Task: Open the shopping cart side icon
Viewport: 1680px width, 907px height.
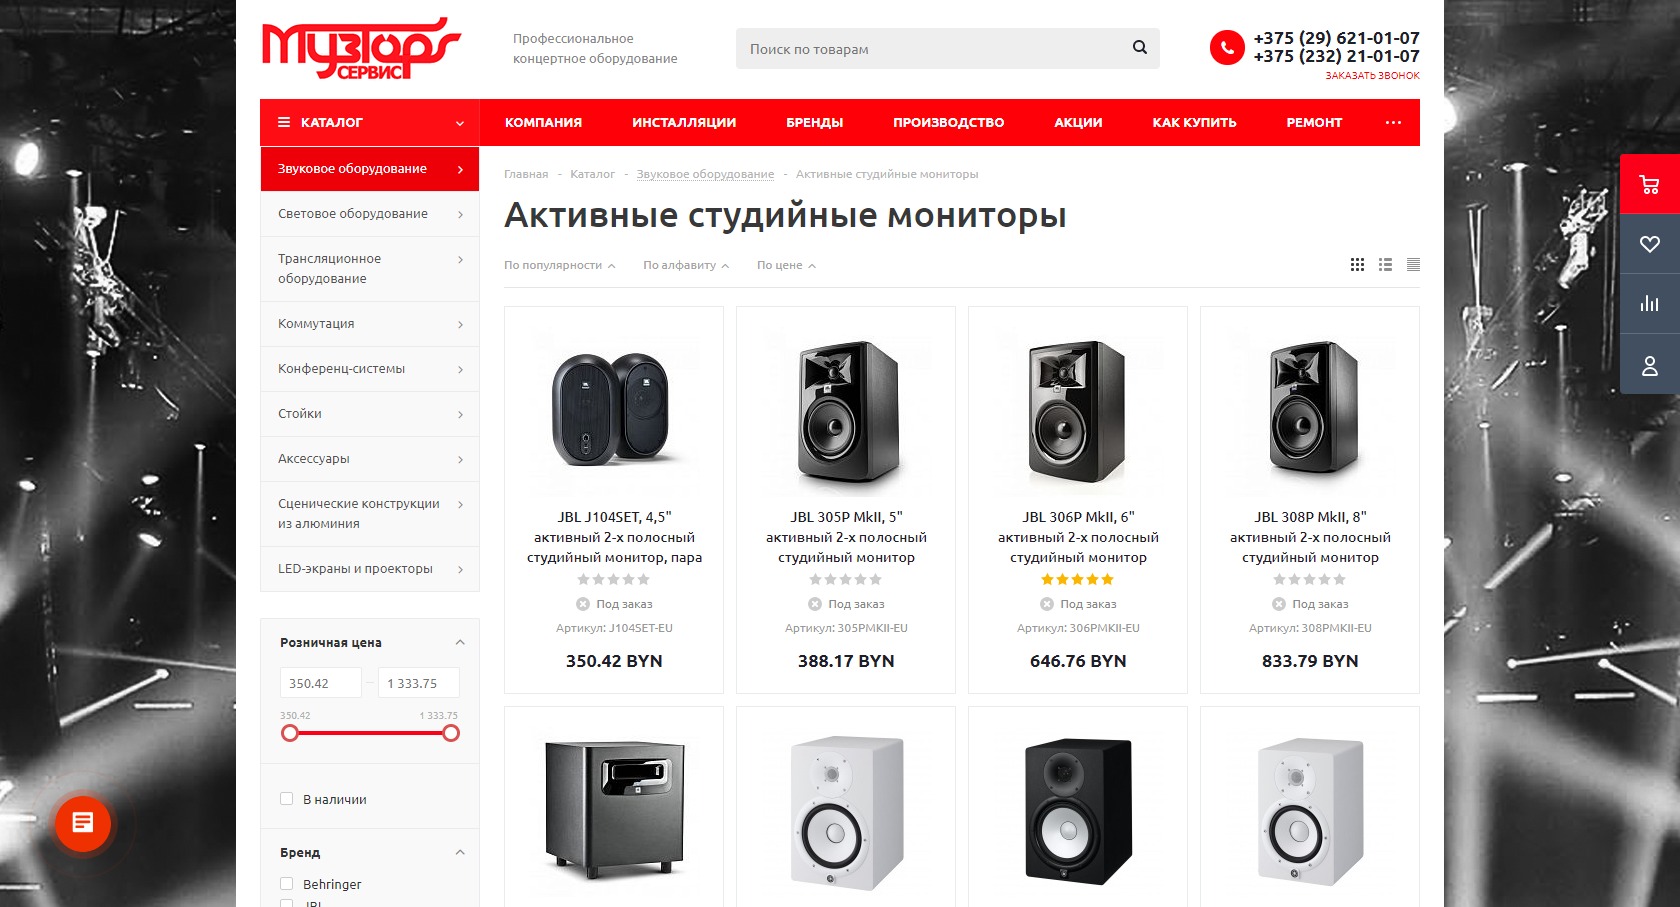Action: click(x=1650, y=184)
